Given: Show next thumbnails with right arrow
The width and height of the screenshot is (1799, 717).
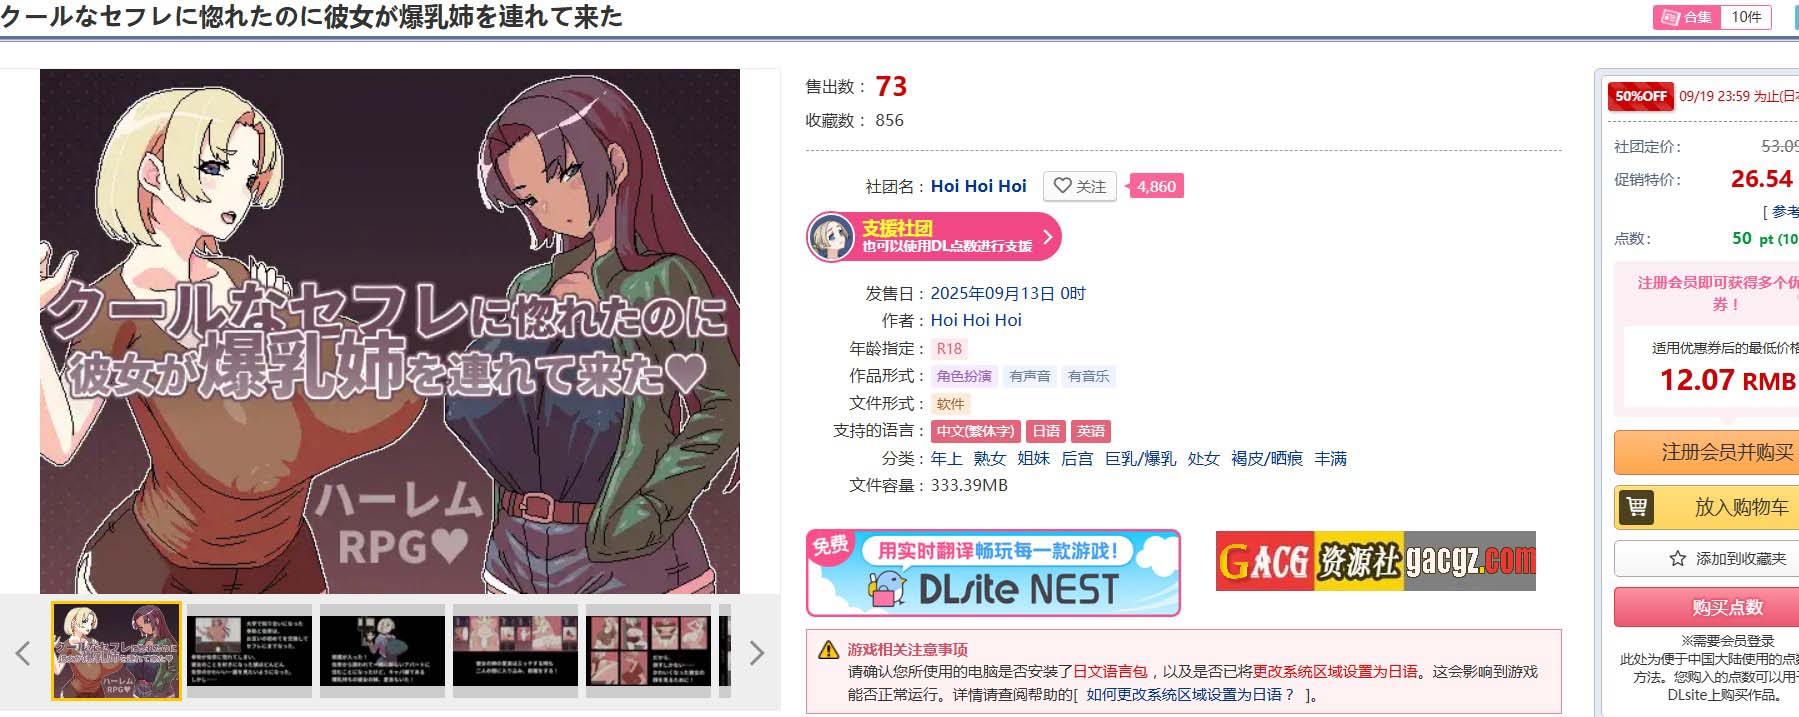Looking at the screenshot, I should click(757, 653).
